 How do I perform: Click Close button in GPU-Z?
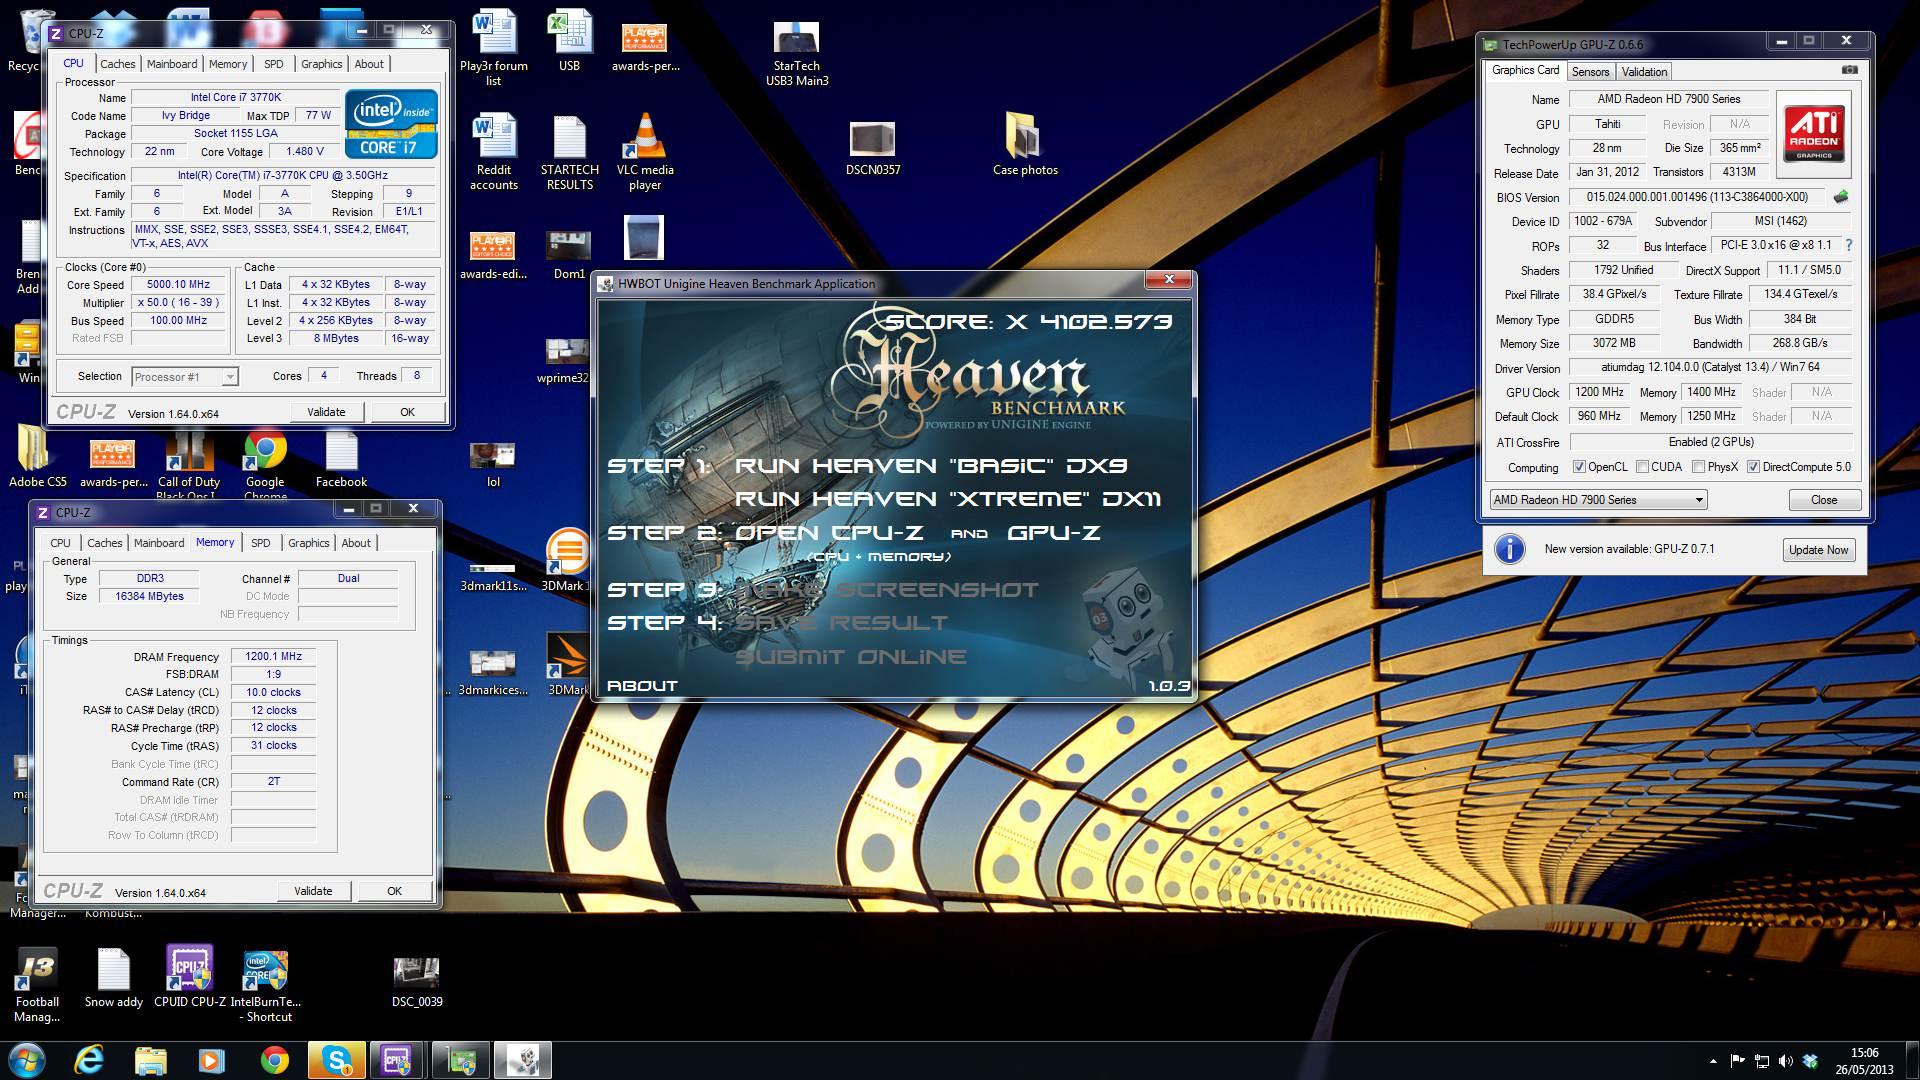pyautogui.click(x=1823, y=500)
